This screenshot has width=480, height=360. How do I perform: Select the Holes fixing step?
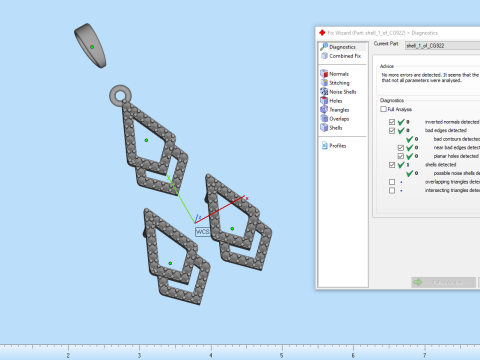click(331, 101)
